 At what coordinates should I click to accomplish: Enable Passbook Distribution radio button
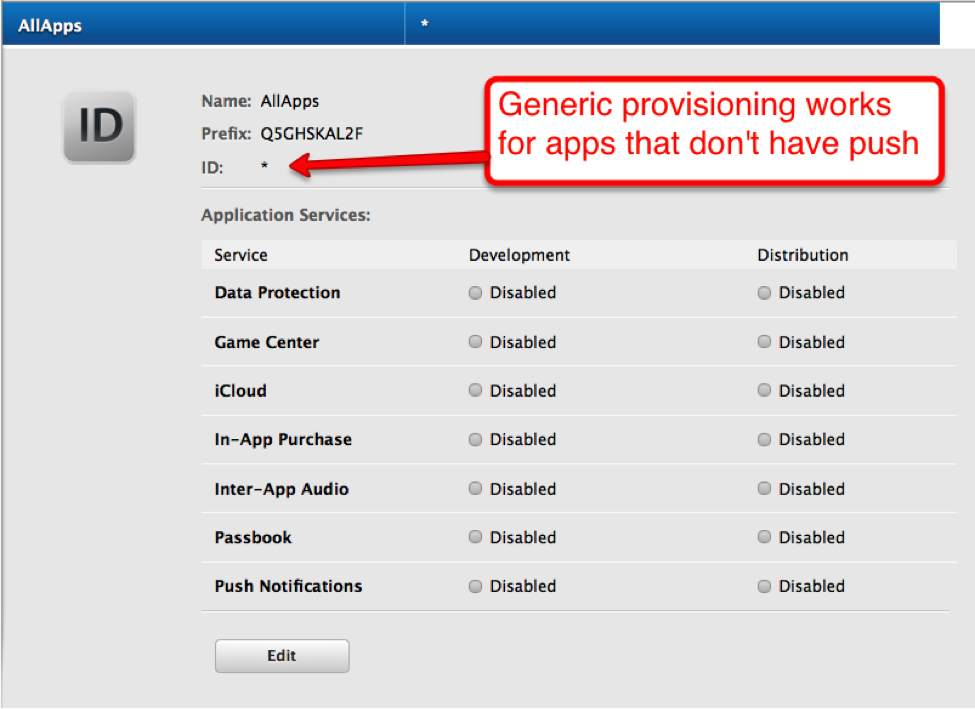(x=763, y=537)
